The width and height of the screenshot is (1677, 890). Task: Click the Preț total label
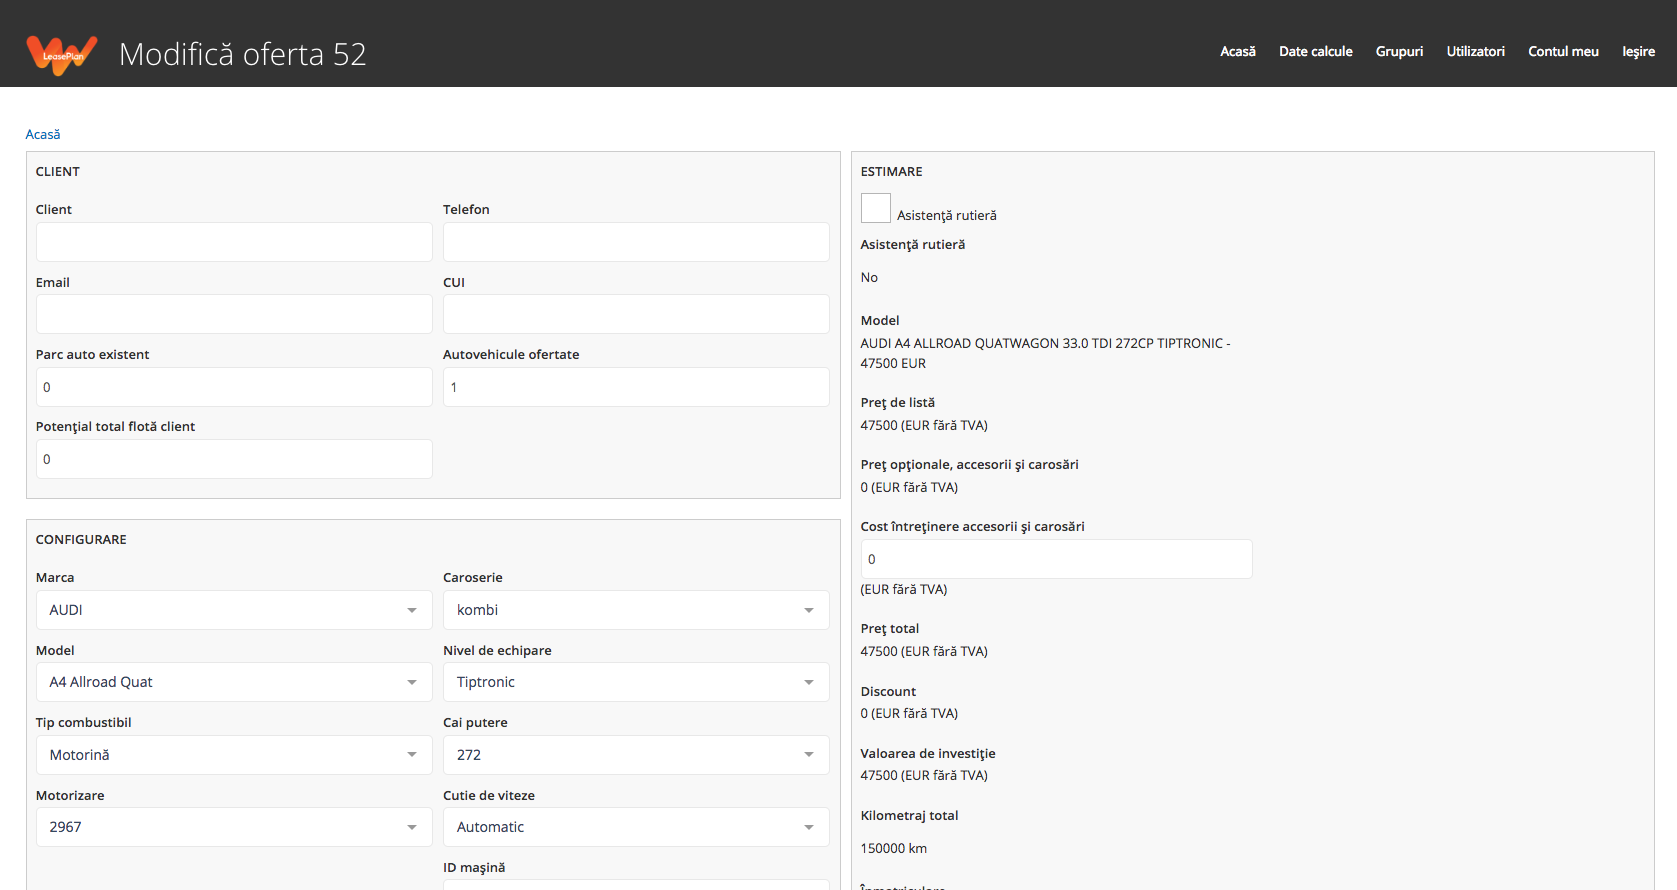[x=890, y=628]
